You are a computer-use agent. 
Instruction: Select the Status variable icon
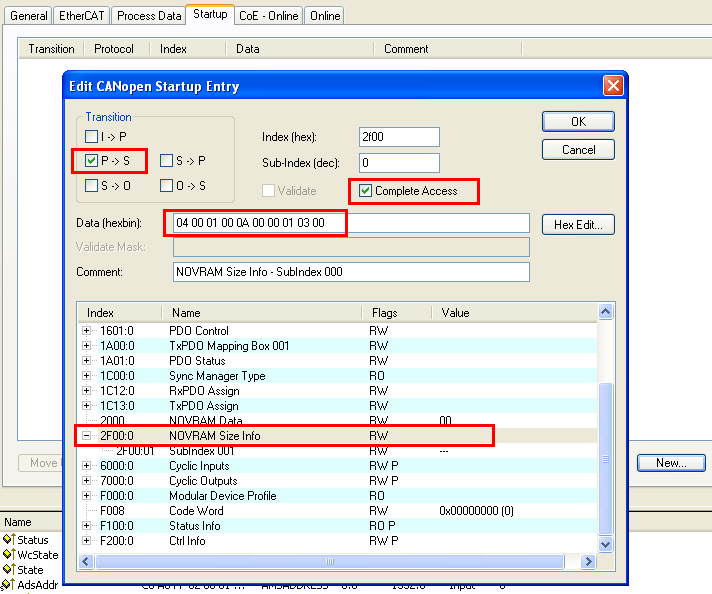point(9,540)
